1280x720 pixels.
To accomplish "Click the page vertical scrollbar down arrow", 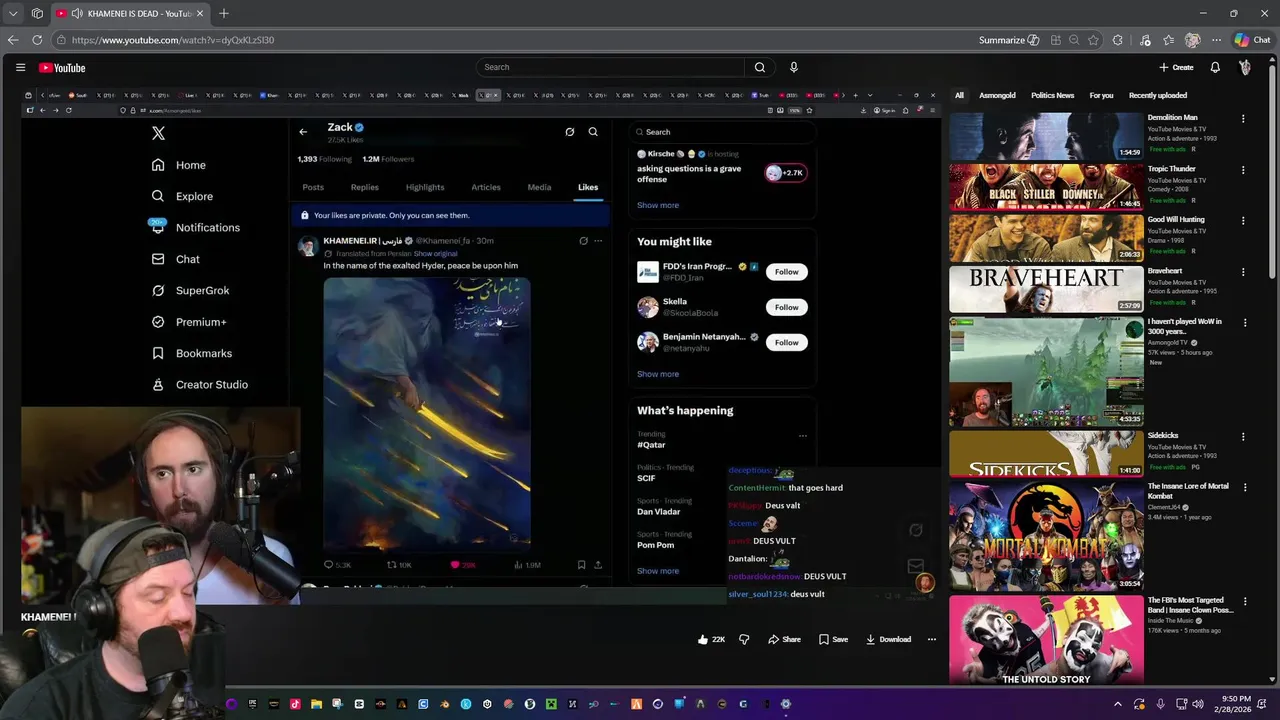I will pos(1274,680).
